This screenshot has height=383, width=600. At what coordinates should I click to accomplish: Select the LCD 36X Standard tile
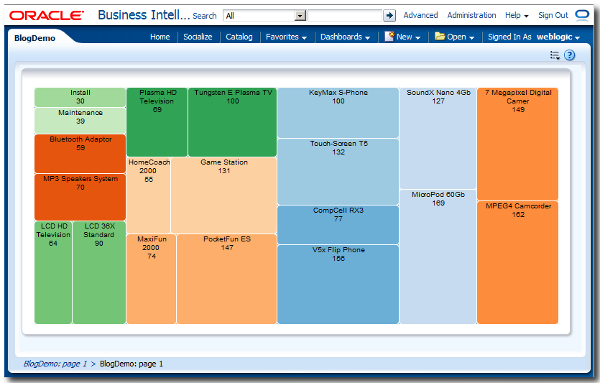(99, 272)
